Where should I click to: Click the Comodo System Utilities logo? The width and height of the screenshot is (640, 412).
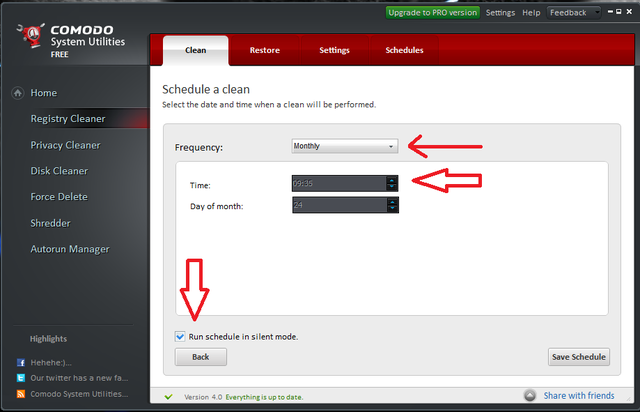click(31, 36)
